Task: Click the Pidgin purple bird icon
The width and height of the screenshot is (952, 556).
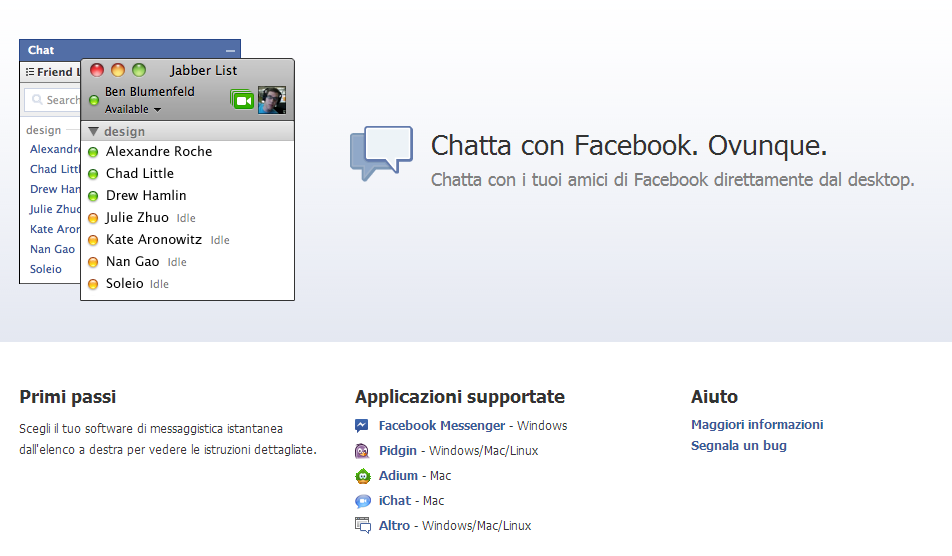Action: [x=362, y=450]
